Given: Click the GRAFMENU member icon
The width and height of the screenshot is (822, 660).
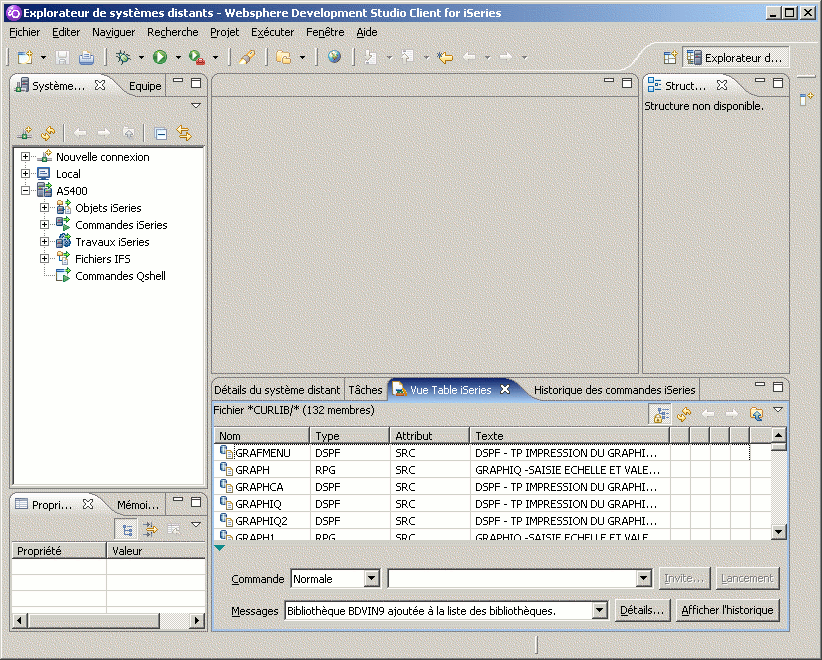Looking at the screenshot, I should (226, 452).
